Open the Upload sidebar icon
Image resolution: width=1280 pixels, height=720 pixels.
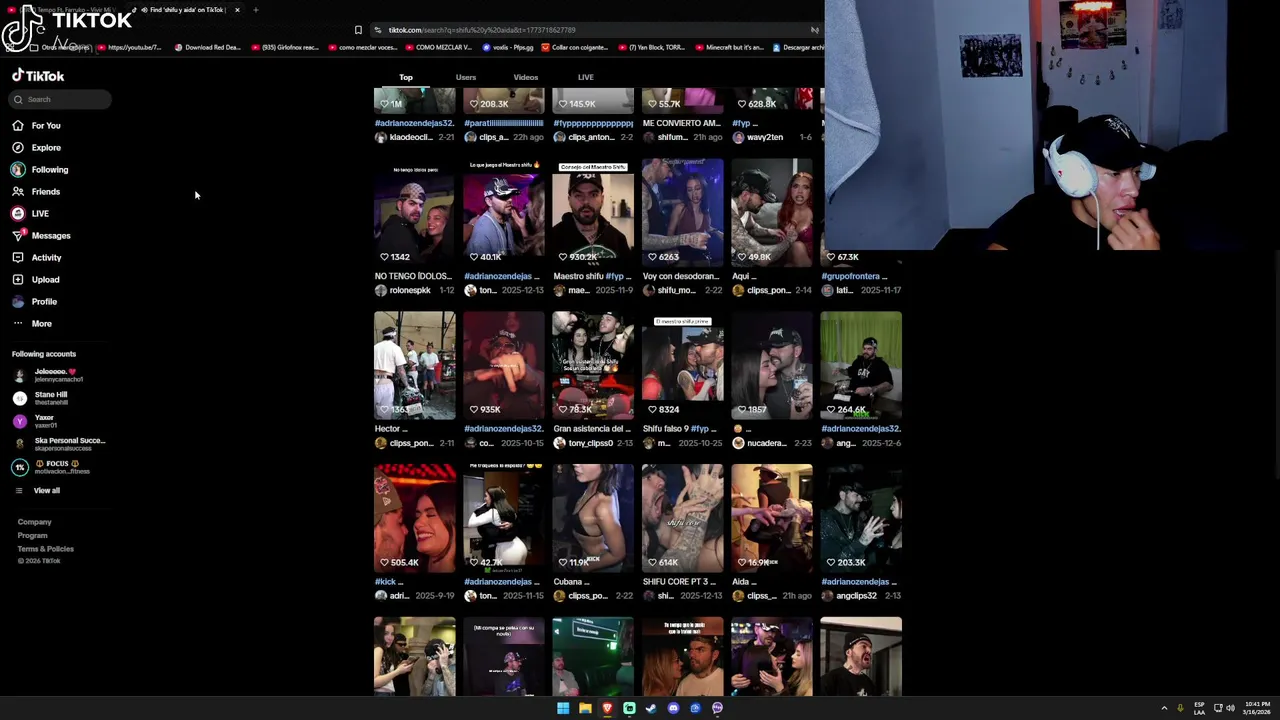click(18, 279)
